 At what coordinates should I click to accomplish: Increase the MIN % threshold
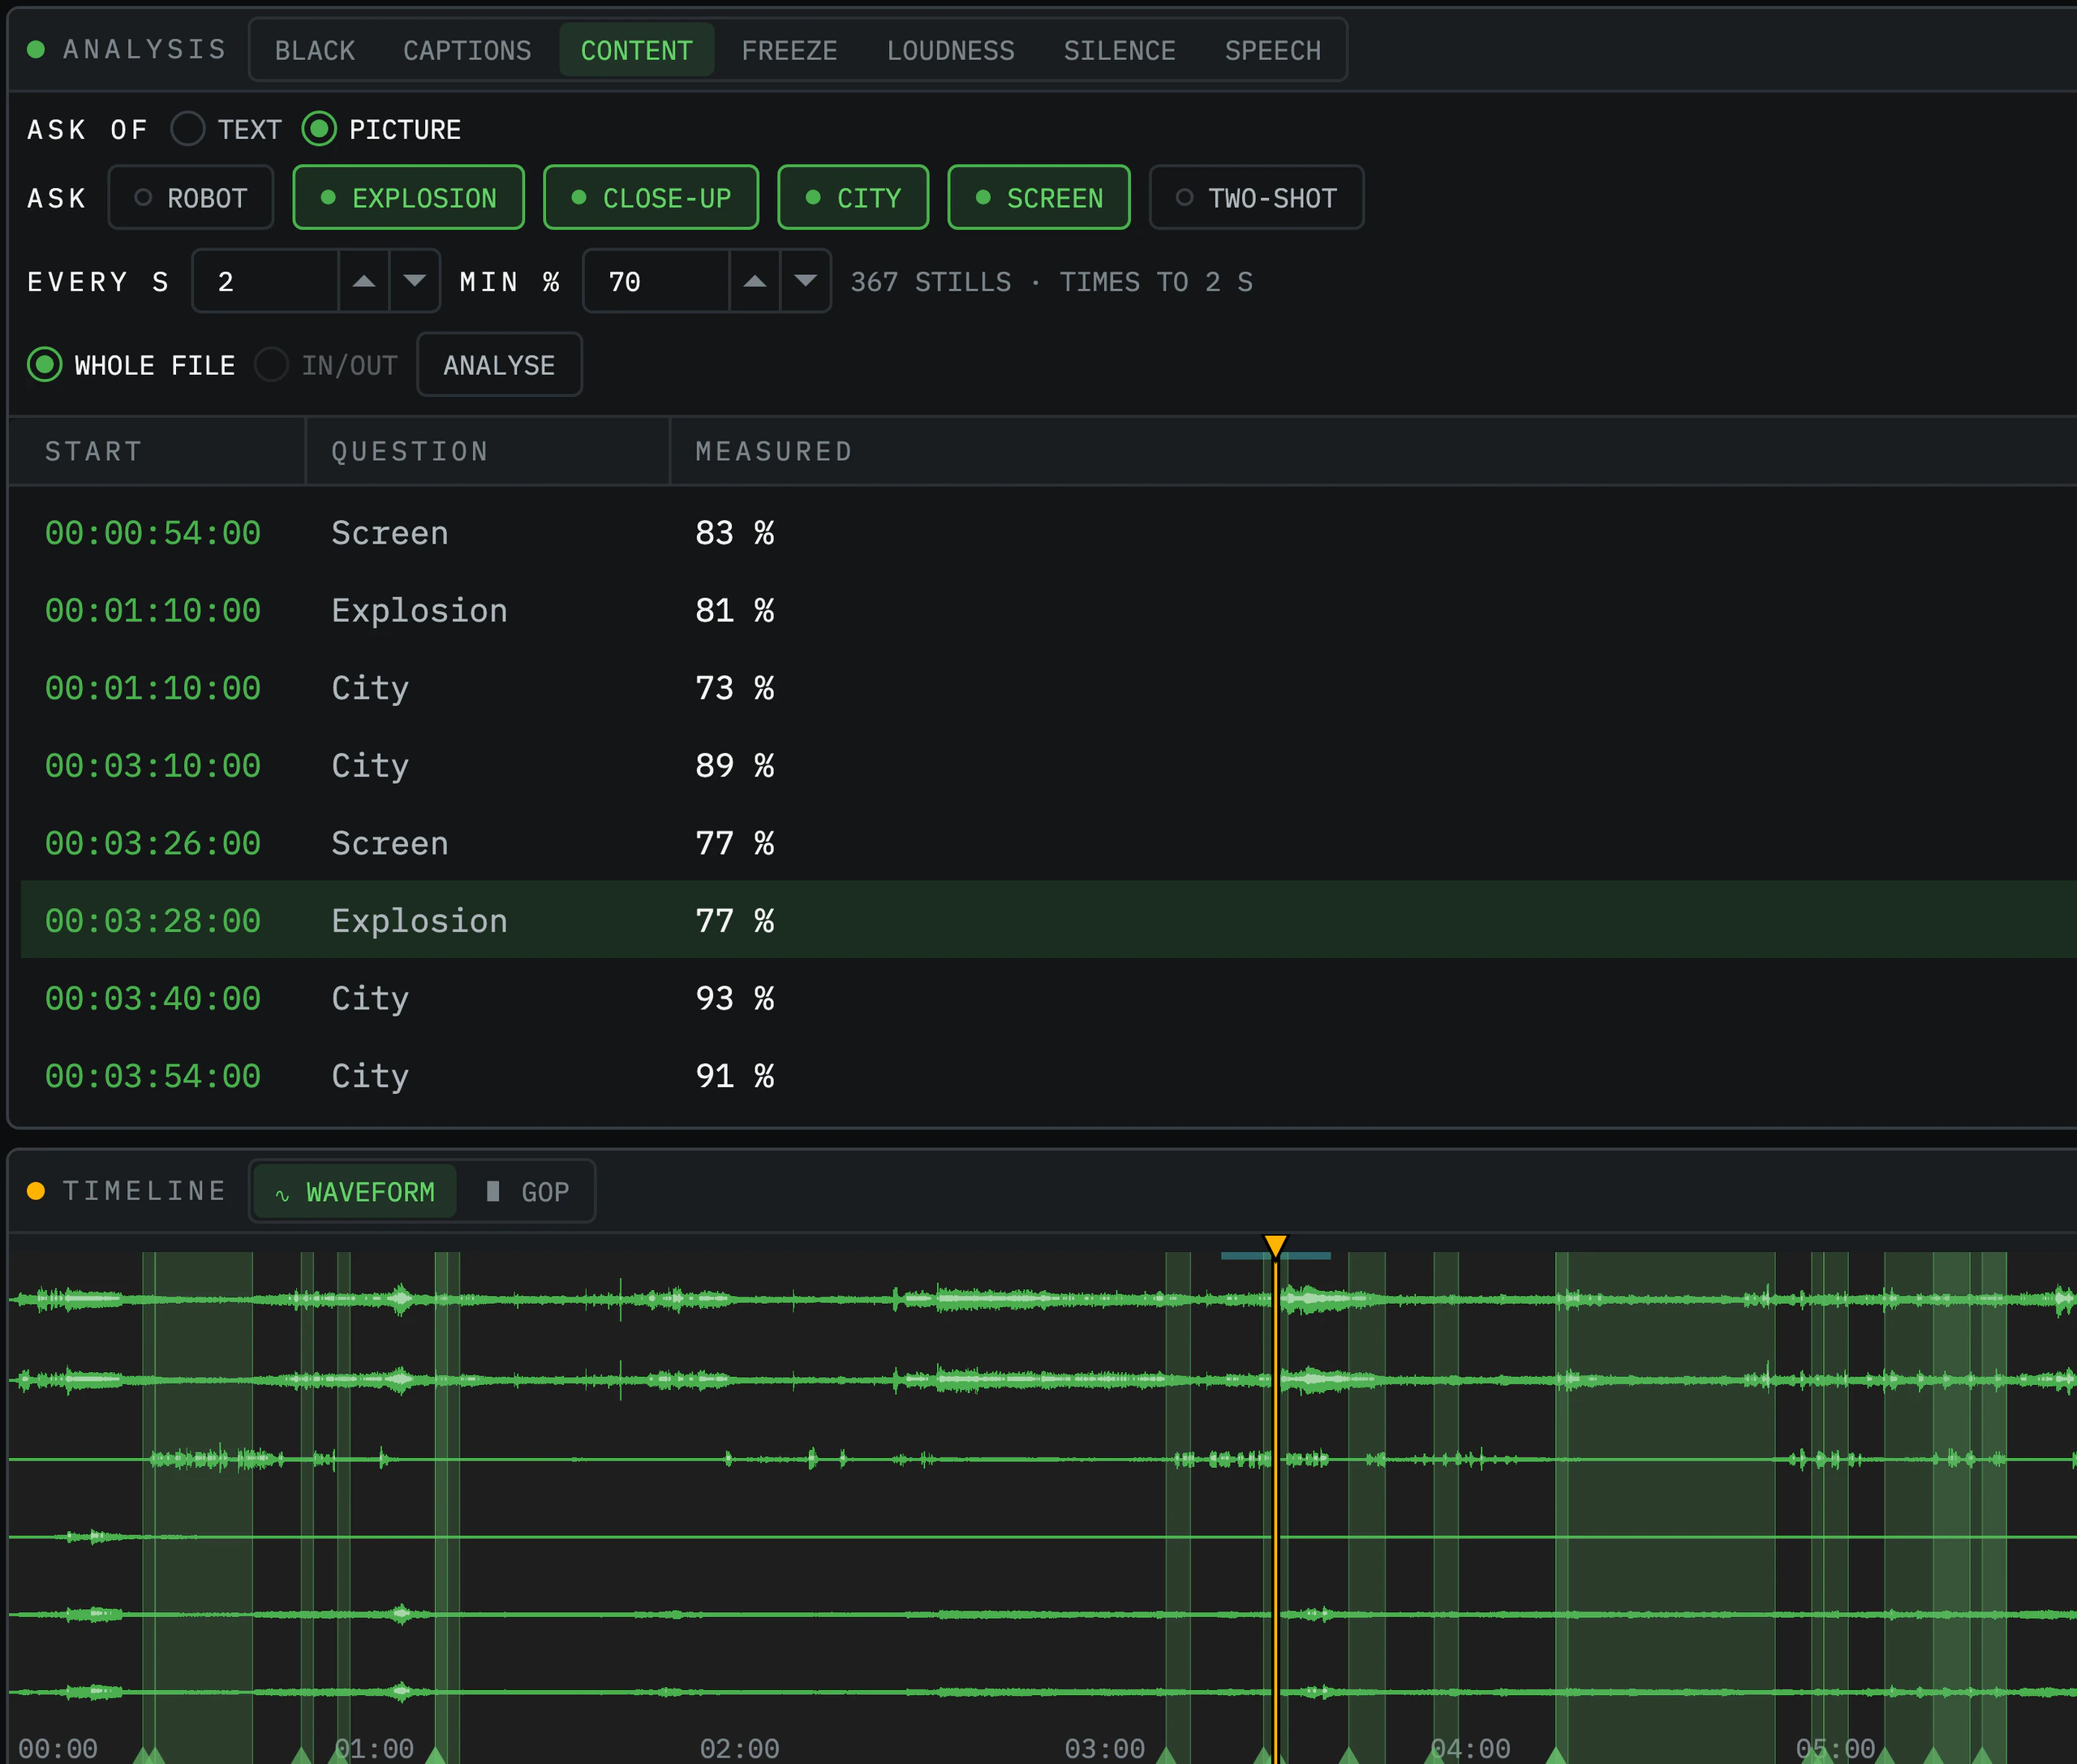755,282
